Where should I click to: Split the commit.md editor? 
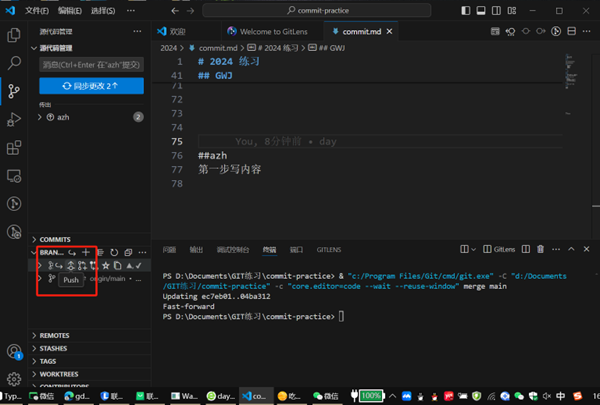[x=571, y=31]
